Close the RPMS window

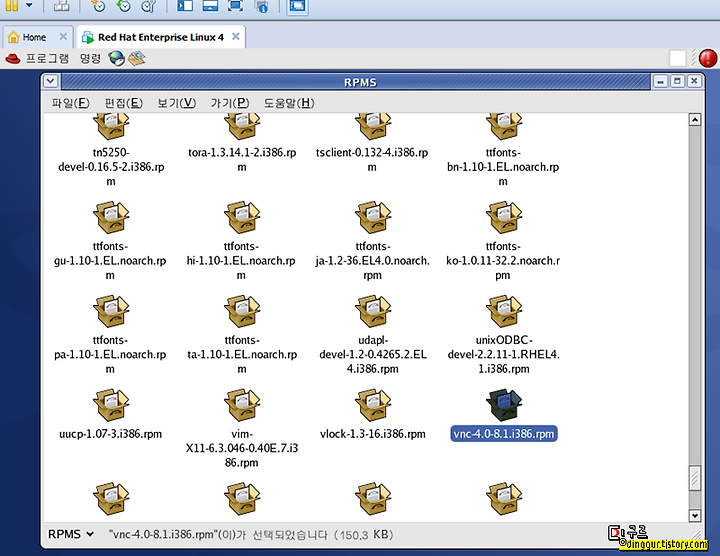pos(694,82)
